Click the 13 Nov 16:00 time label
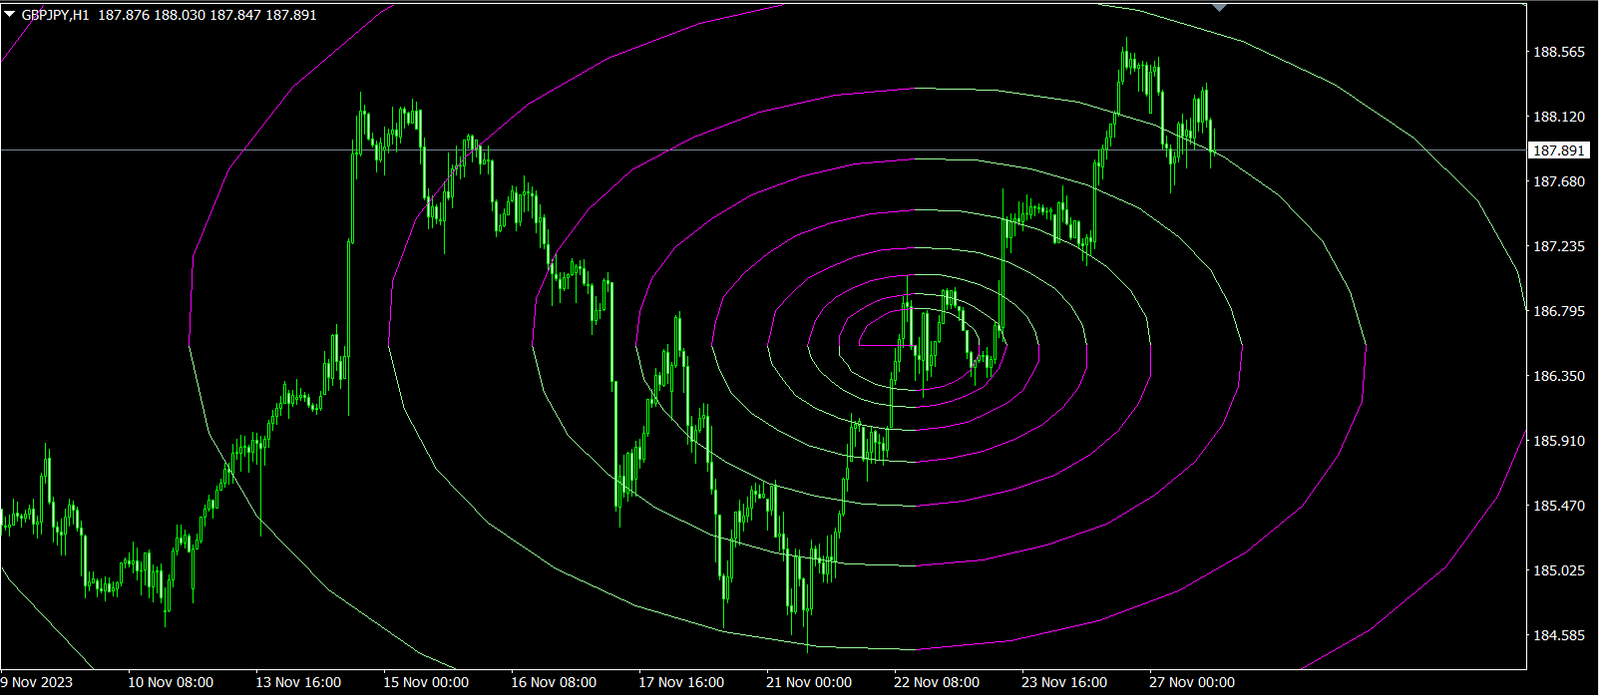 [x=298, y=682]
